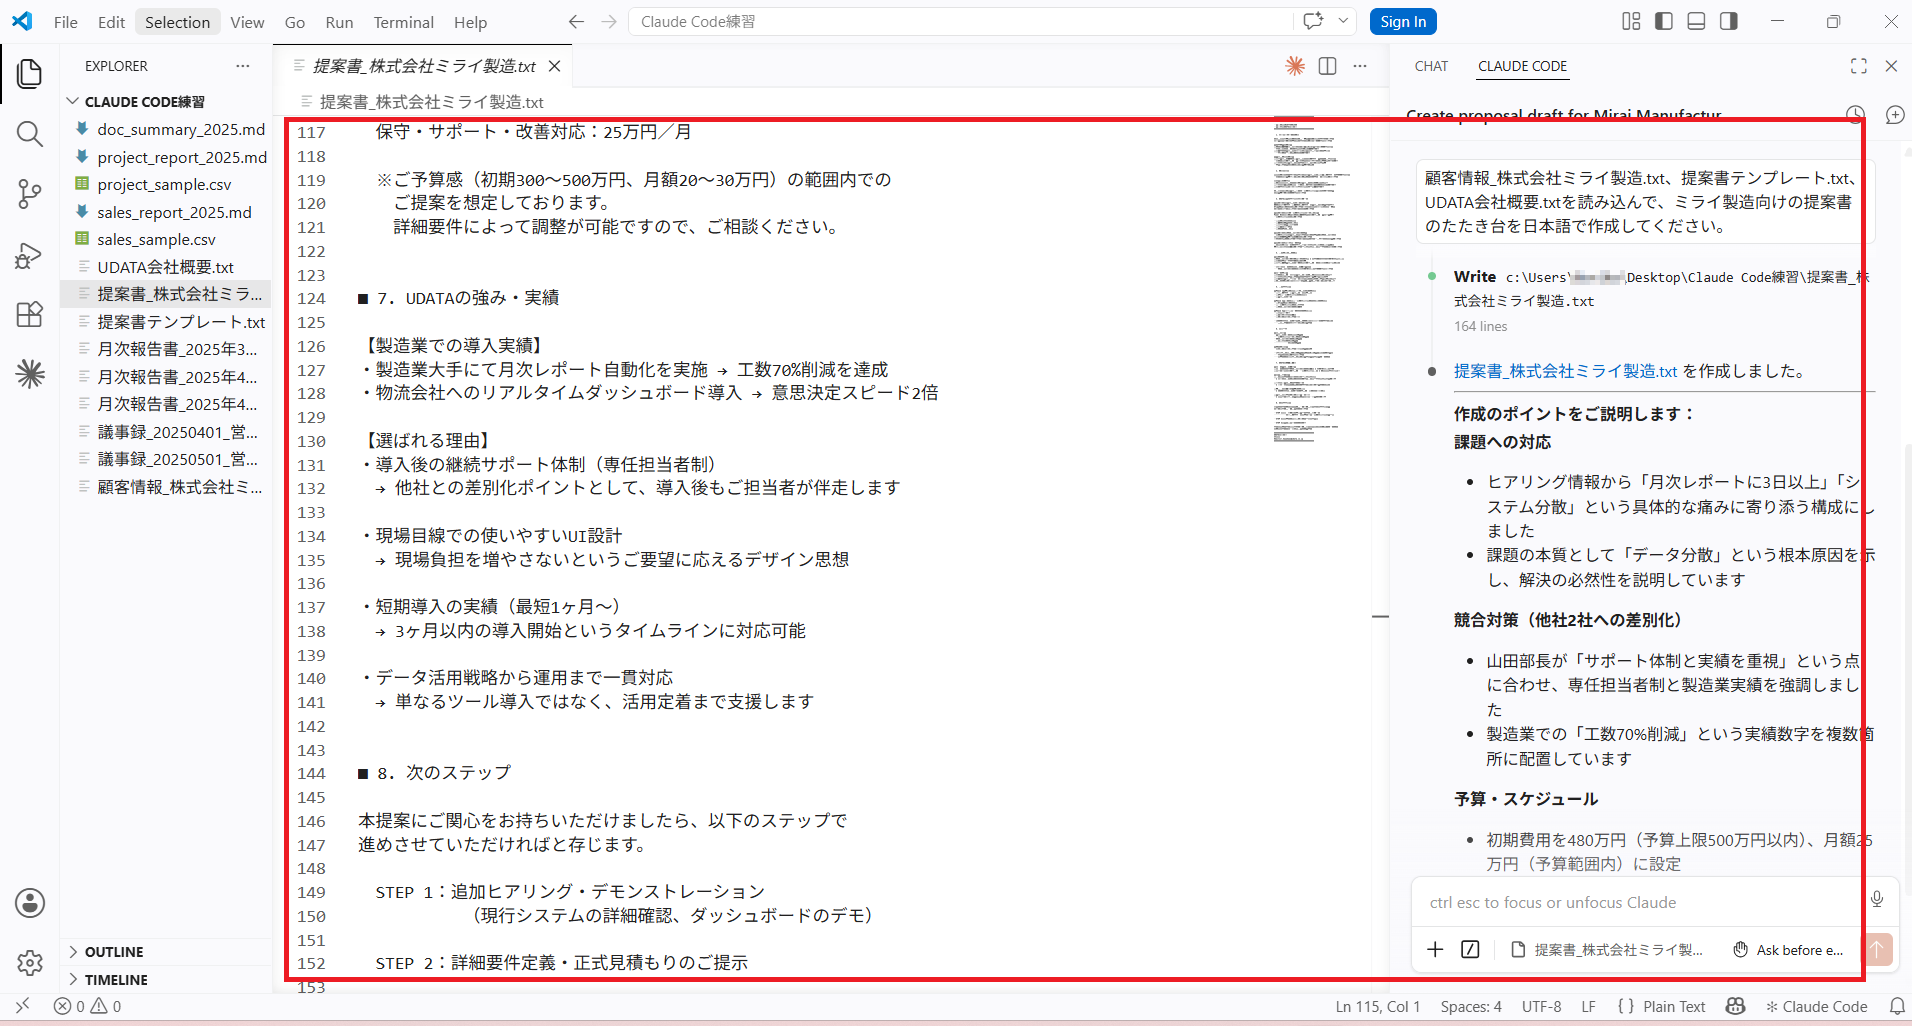Open past conversations history icon

1855,115
